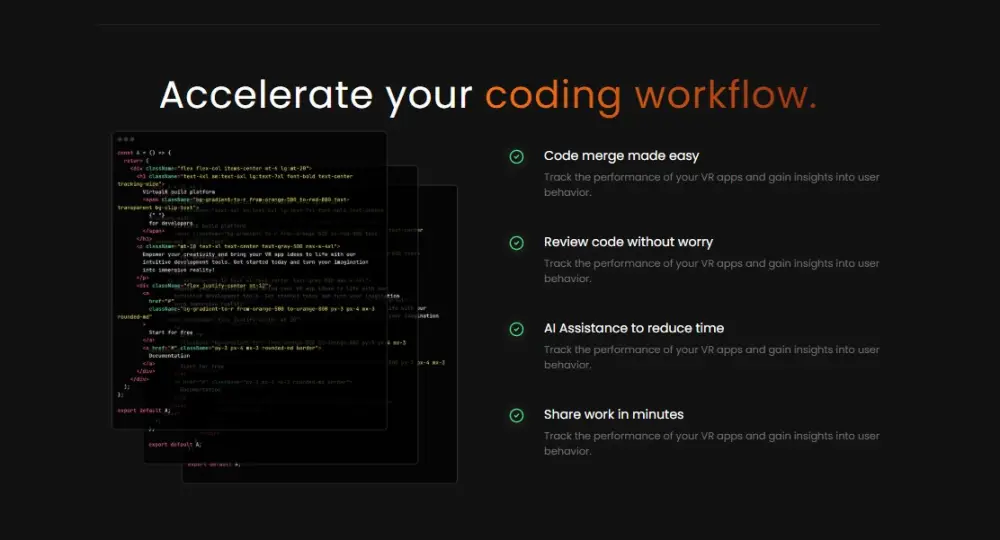The width and height of the screenshot is (1000, 540).
Task: Click 'Start for free' text in front code window
Action: pos(170,332)
